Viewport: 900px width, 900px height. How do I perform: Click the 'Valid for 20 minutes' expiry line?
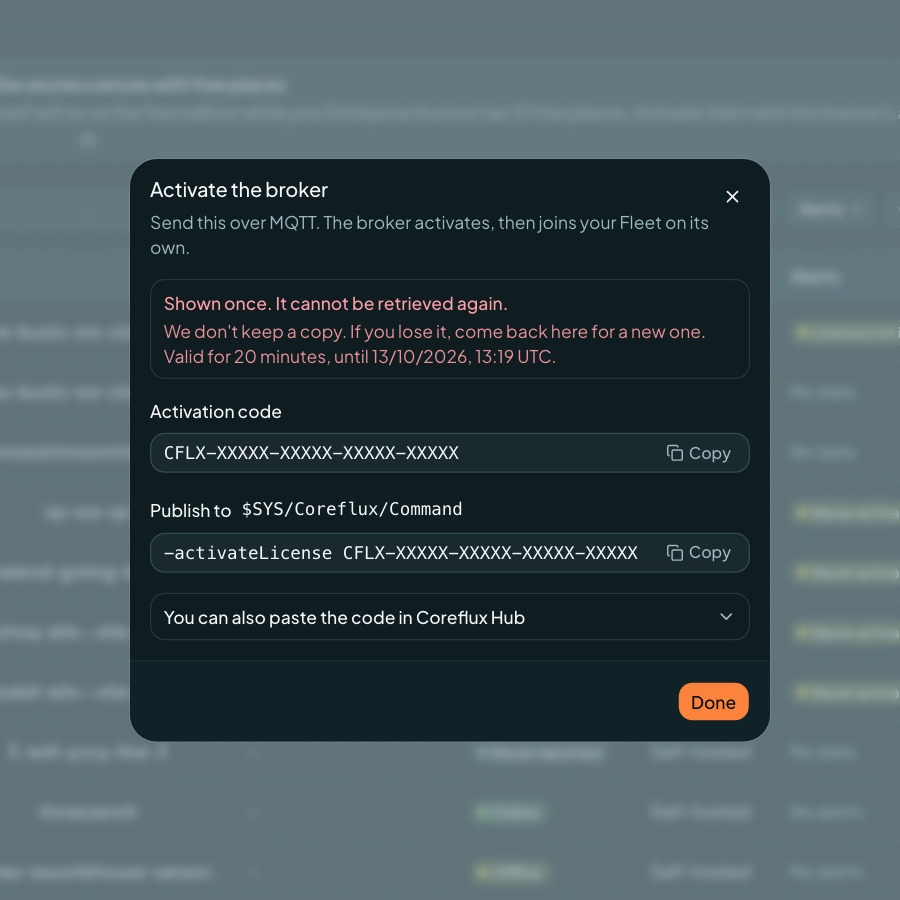(359, 356)
